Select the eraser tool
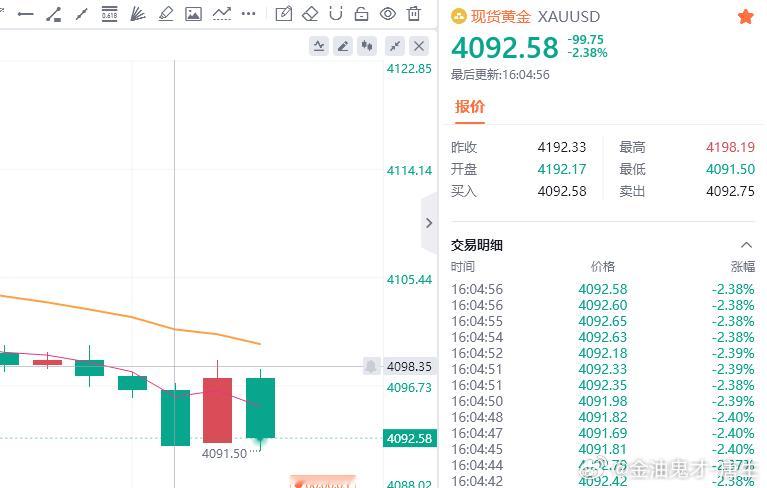 [310, 14]
